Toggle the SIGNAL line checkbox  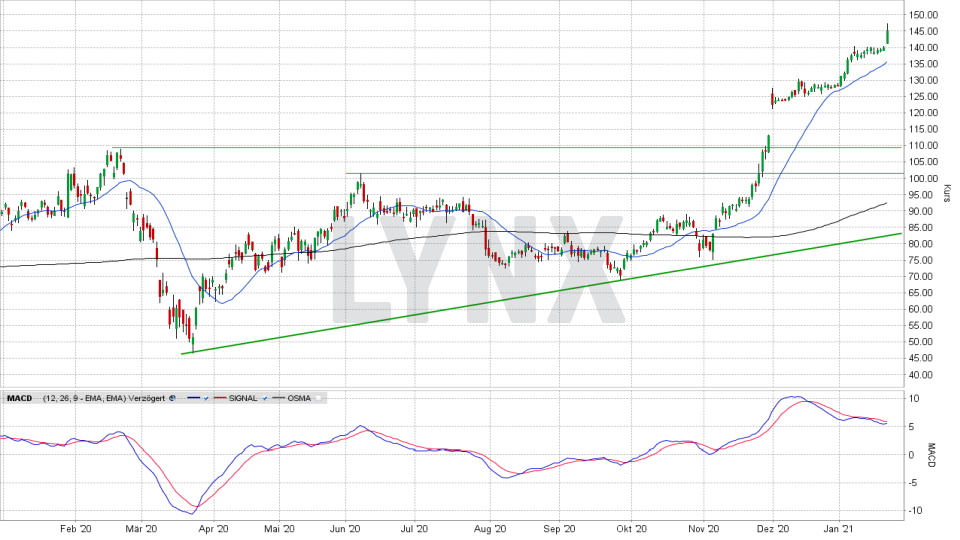click(x=264, y=399)
